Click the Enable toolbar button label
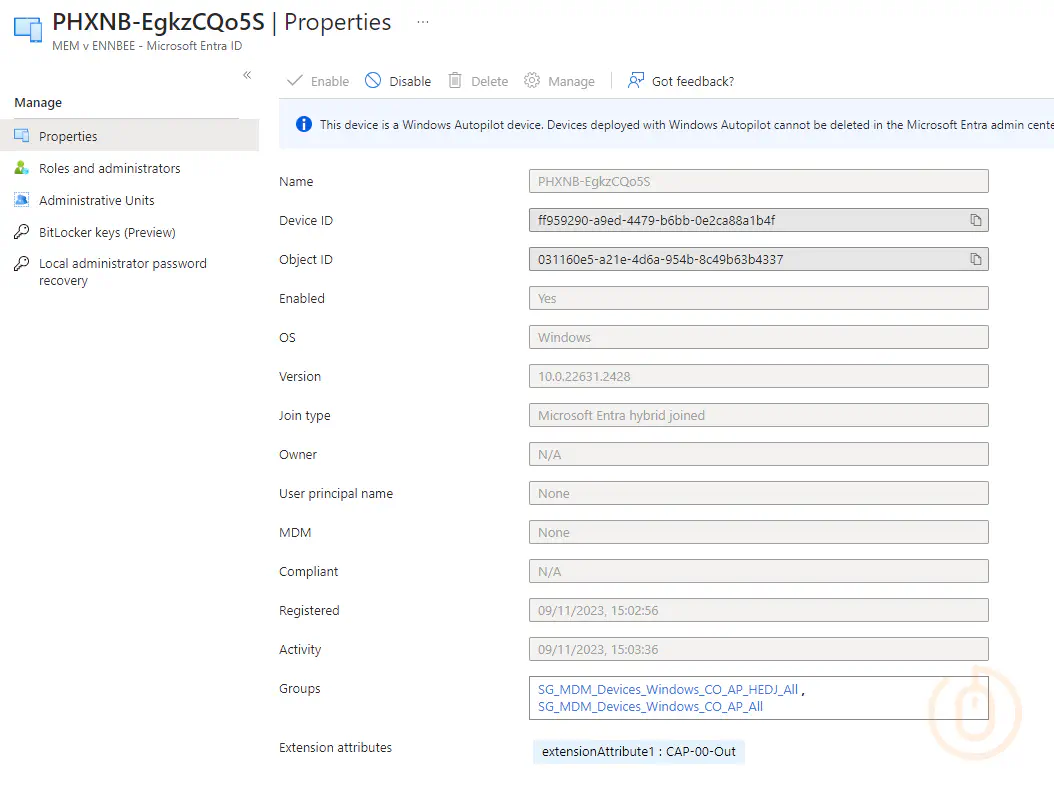Screen dimensions: 1054x792 [329, 81]
